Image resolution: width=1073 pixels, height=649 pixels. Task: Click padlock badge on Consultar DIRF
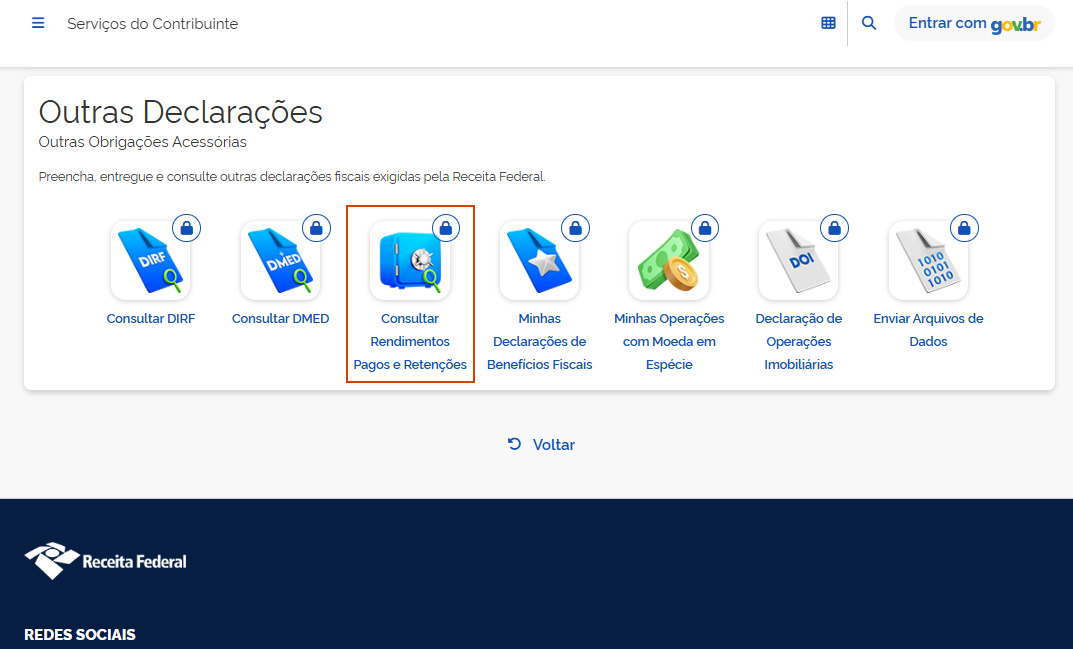tap(186, 228)
